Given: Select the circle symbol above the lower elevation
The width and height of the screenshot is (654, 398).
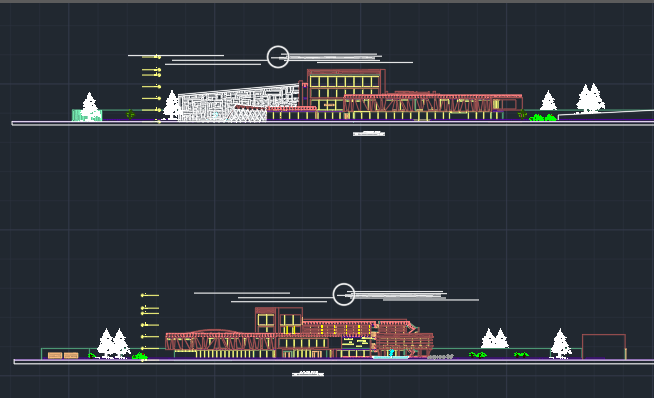Looking at the screenshot, I should point(344,294).
